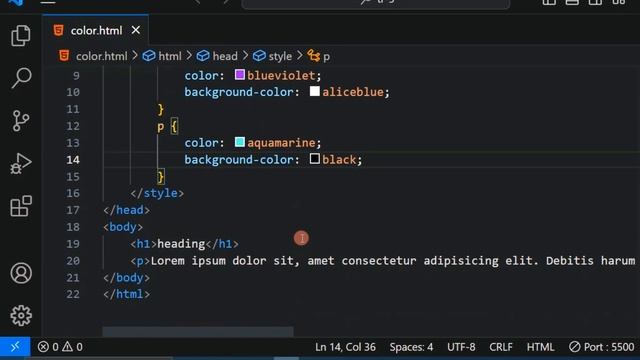
Task: Click the closing </style> tag
Action: 157,193
